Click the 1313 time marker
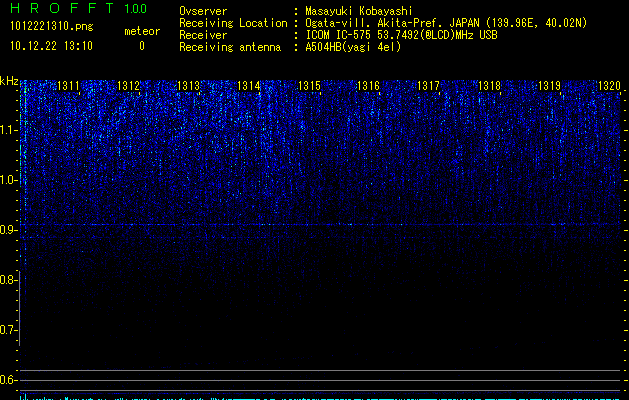 pos(188,86)
